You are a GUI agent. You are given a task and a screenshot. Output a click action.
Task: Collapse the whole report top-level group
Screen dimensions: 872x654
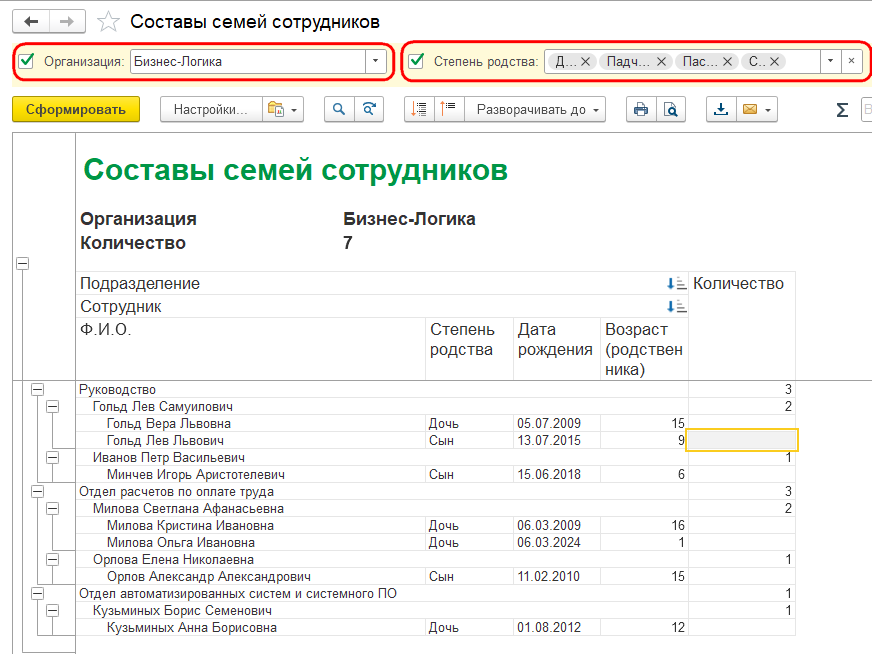pos(22,264)
